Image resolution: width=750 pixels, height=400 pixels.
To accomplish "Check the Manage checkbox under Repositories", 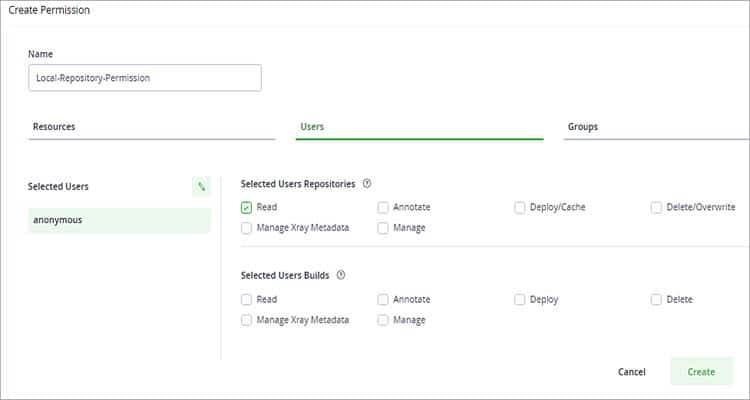I will (383, 228).
